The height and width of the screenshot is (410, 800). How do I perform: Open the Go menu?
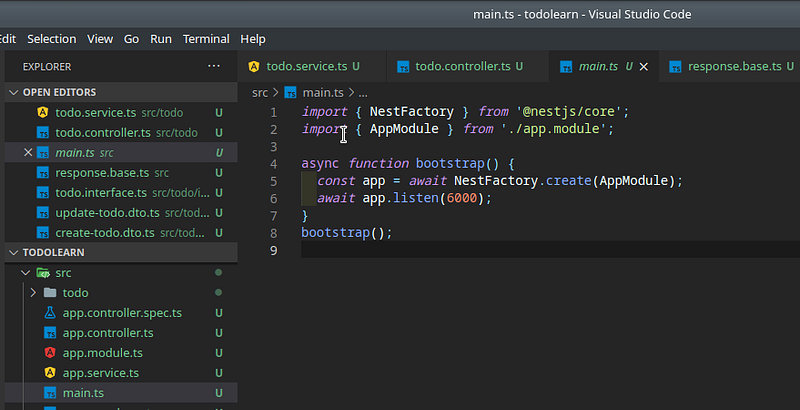pos(131,39)
